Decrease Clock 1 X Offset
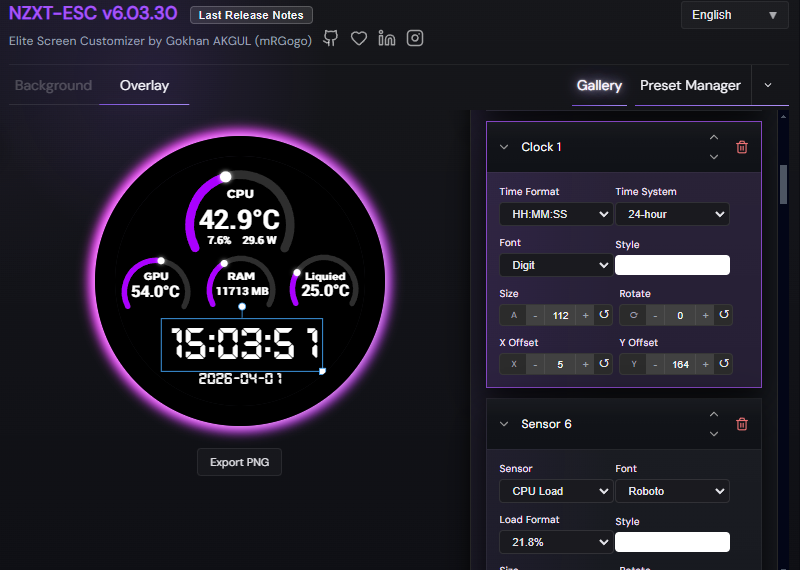800x570 pixels. point(535,364)
